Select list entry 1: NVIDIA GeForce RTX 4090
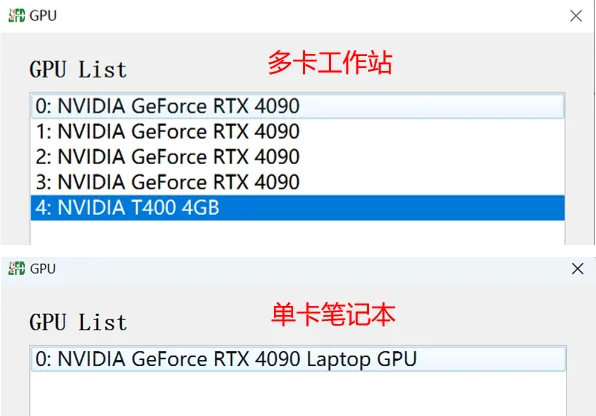Image resolution: width=596 pixels, height=416 pixels. [x=298, y=132]
